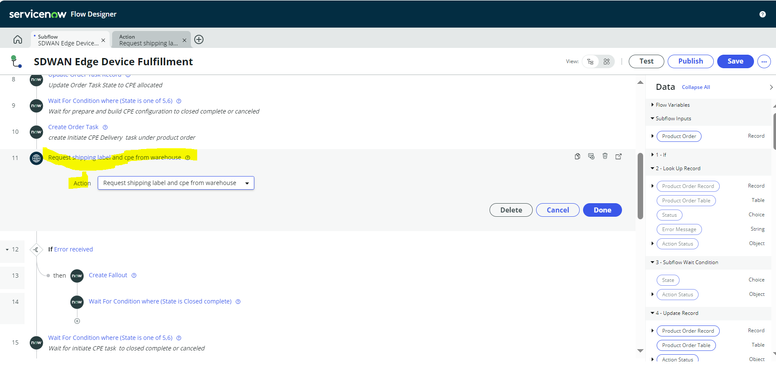The image size is (776, 370).
Task: Collapse the Subflow Inputs section
Action: click(652, 119)
